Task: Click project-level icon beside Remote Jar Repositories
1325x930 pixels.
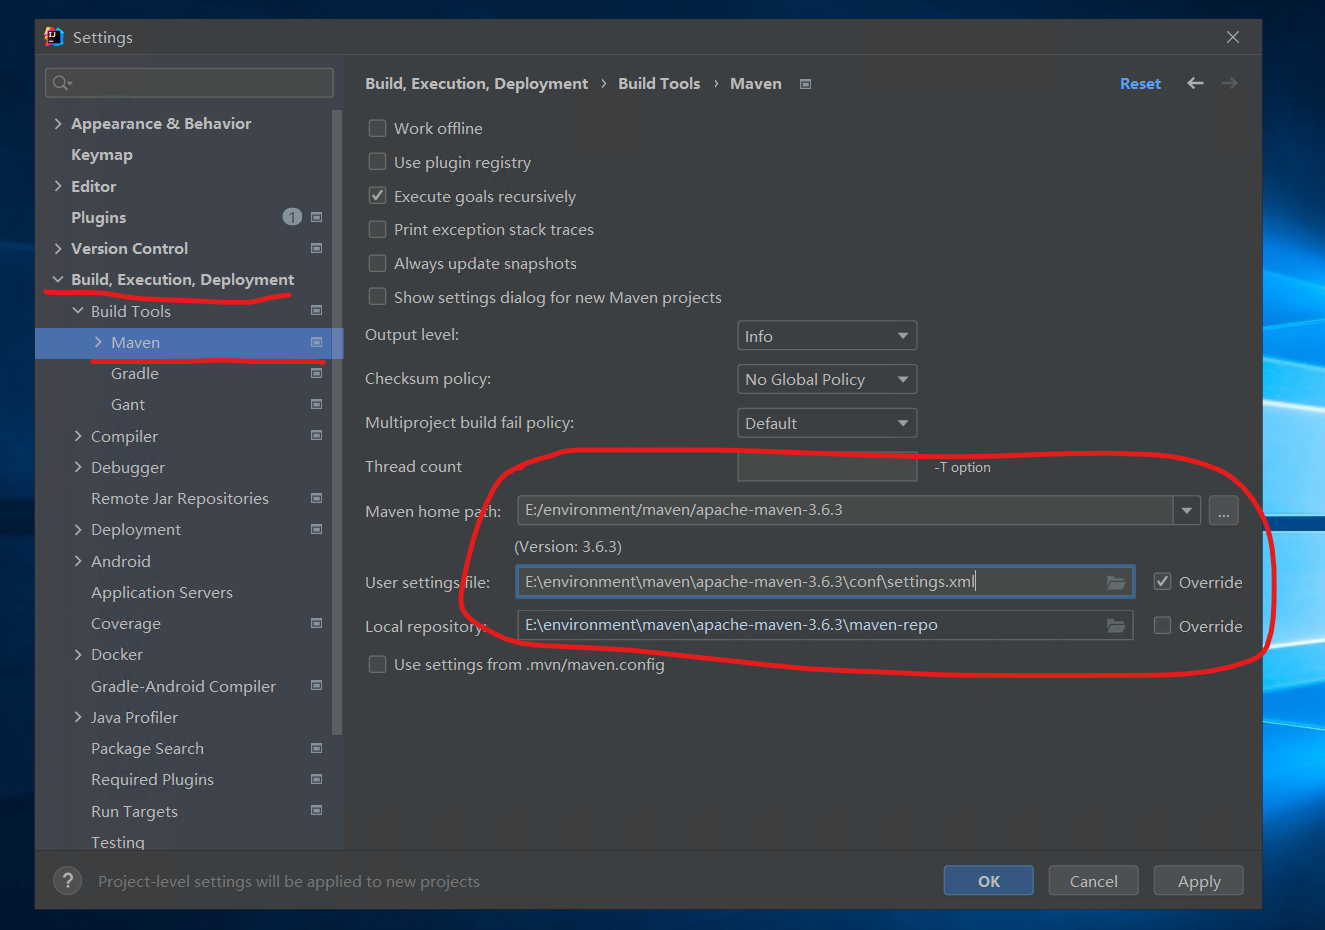Action: point(316,498)
